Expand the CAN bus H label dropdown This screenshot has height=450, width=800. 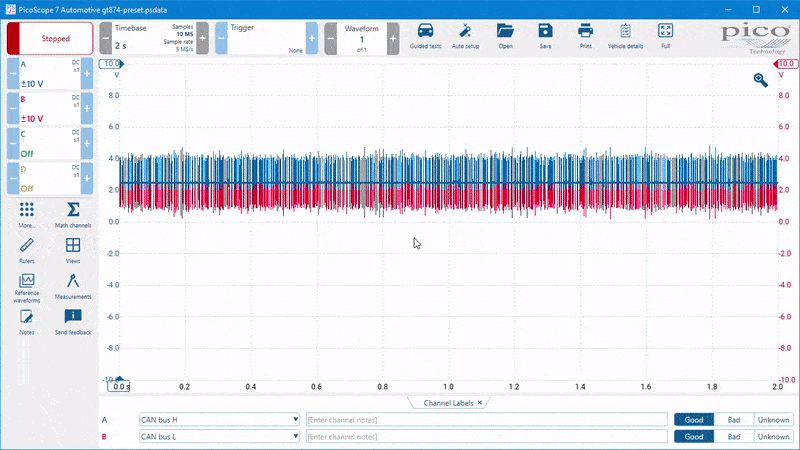point(295,419)
